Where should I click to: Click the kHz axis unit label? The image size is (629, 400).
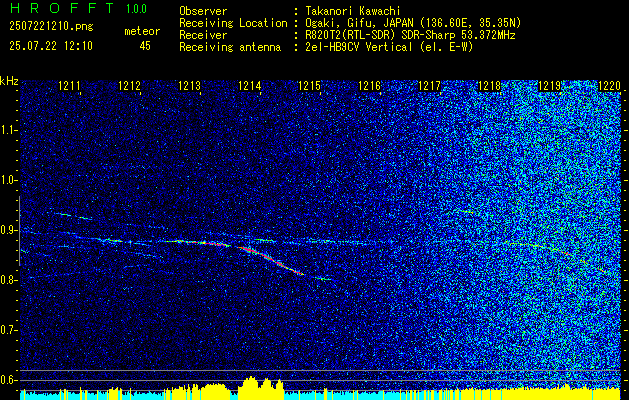tap(9, 81)
